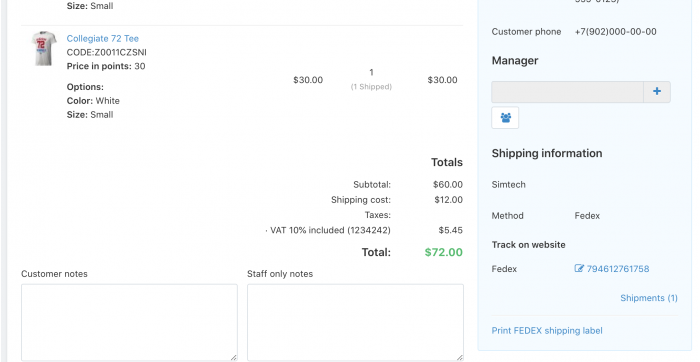Click the Shipping cost: label

(361, 200)
